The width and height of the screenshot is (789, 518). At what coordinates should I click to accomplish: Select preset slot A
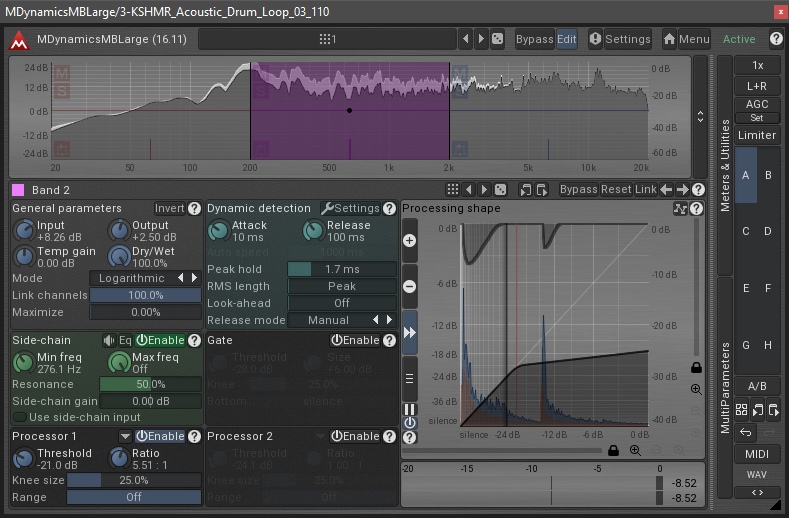pos(746,175)
